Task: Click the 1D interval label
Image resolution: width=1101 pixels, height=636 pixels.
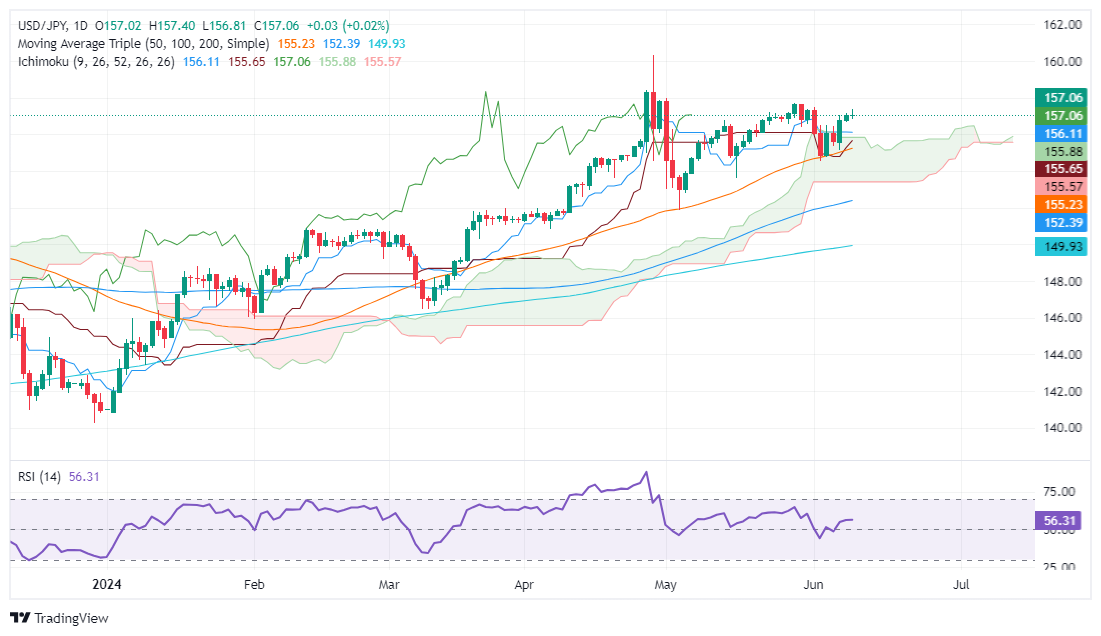Action: pyautogui.click(x=81, y=25)
